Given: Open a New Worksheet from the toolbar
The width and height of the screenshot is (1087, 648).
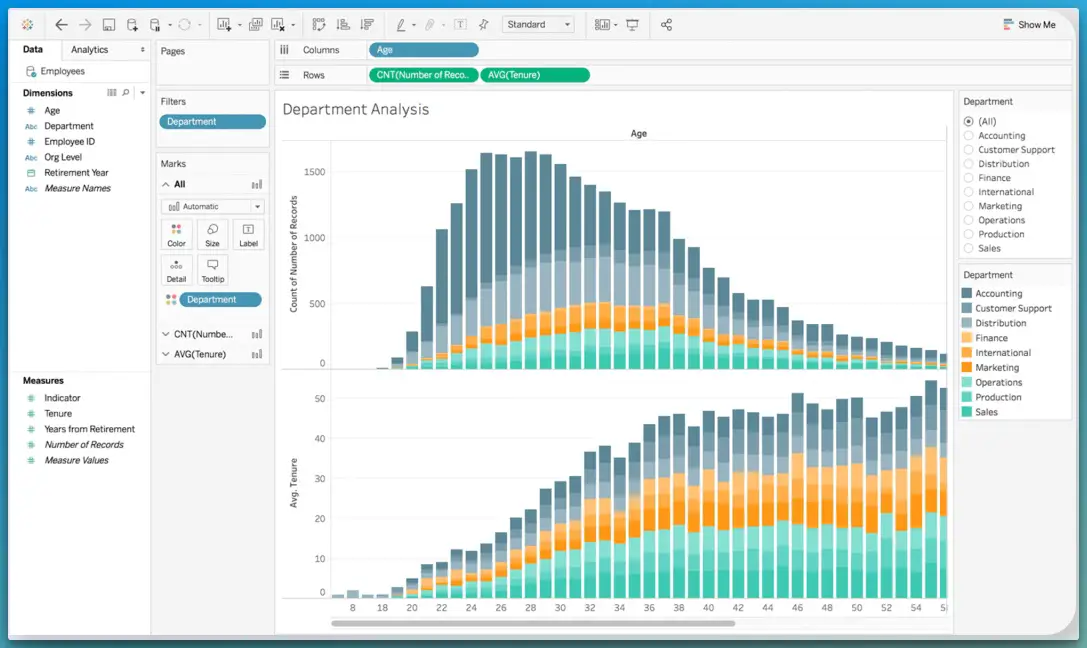Looking at the screenshot, I should point(223,24).
